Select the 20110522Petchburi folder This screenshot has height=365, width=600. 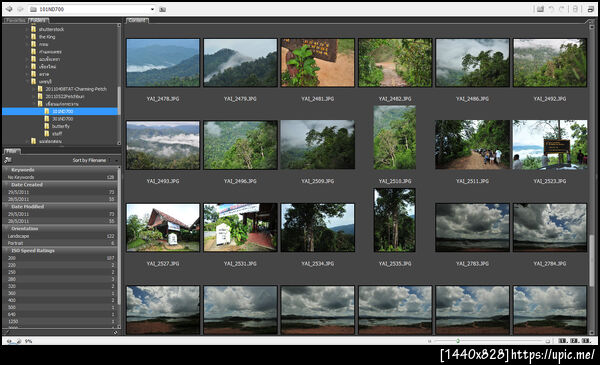pos(65,96)
